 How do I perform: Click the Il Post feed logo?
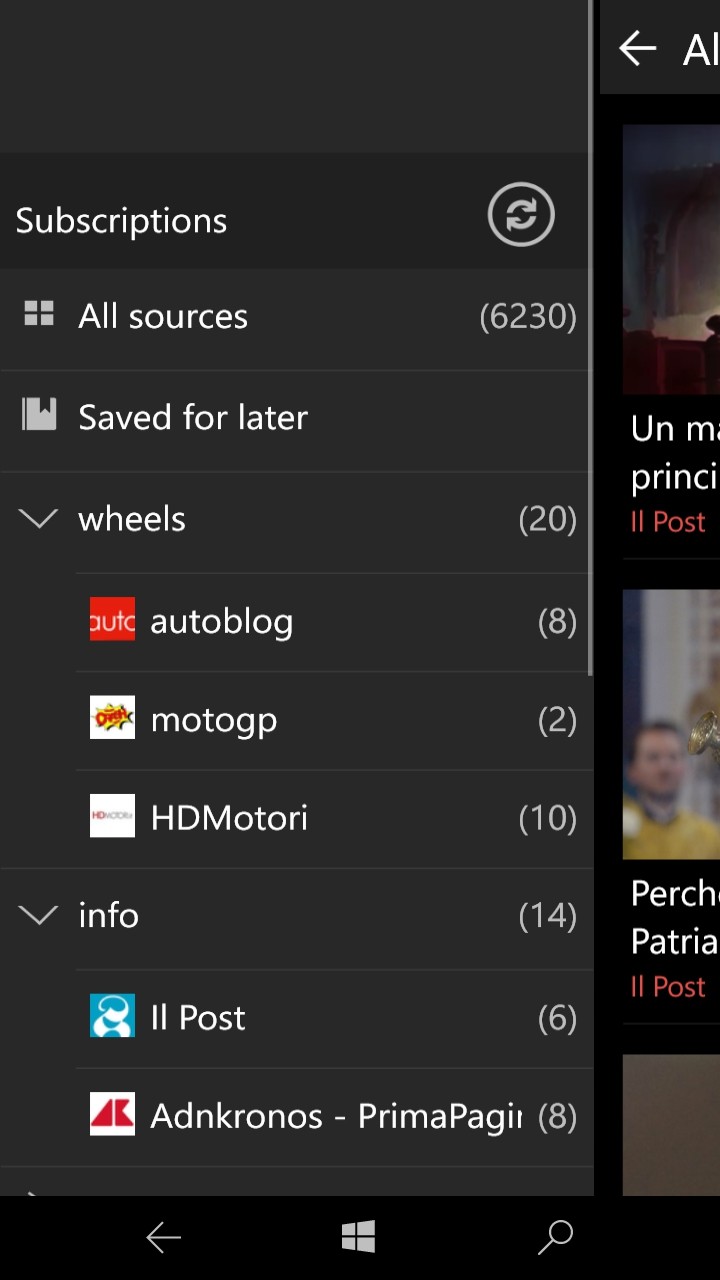(112, 1015)
